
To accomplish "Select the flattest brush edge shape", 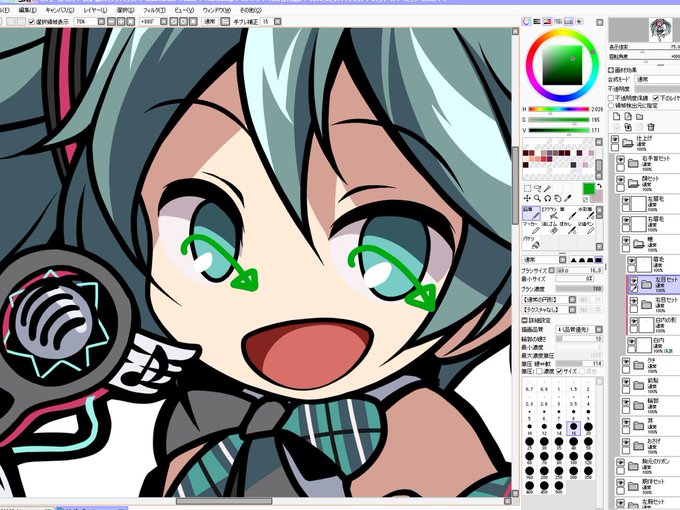I will tap(599, 260).
